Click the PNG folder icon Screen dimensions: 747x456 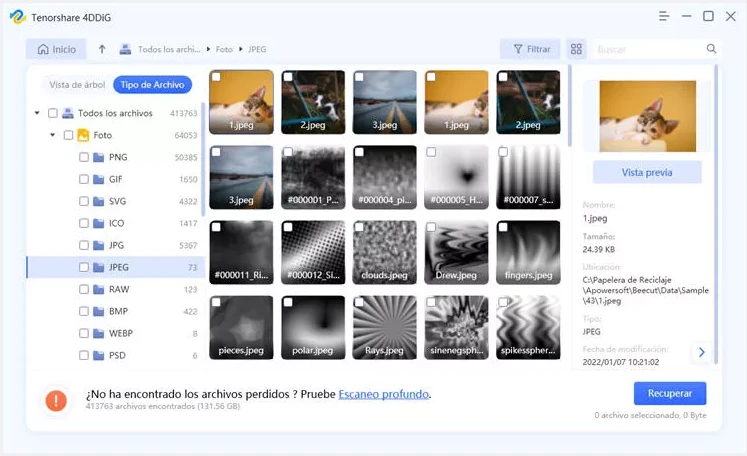point(99,157)
